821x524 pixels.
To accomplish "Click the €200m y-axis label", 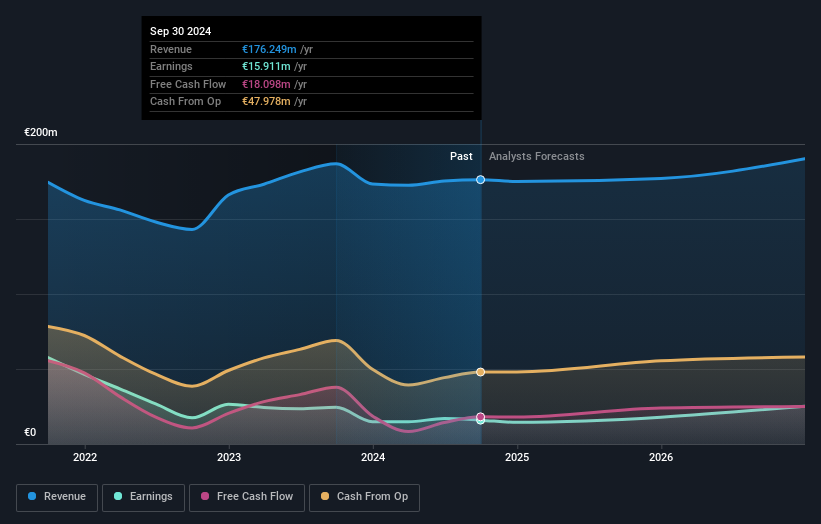I will 41,132.
